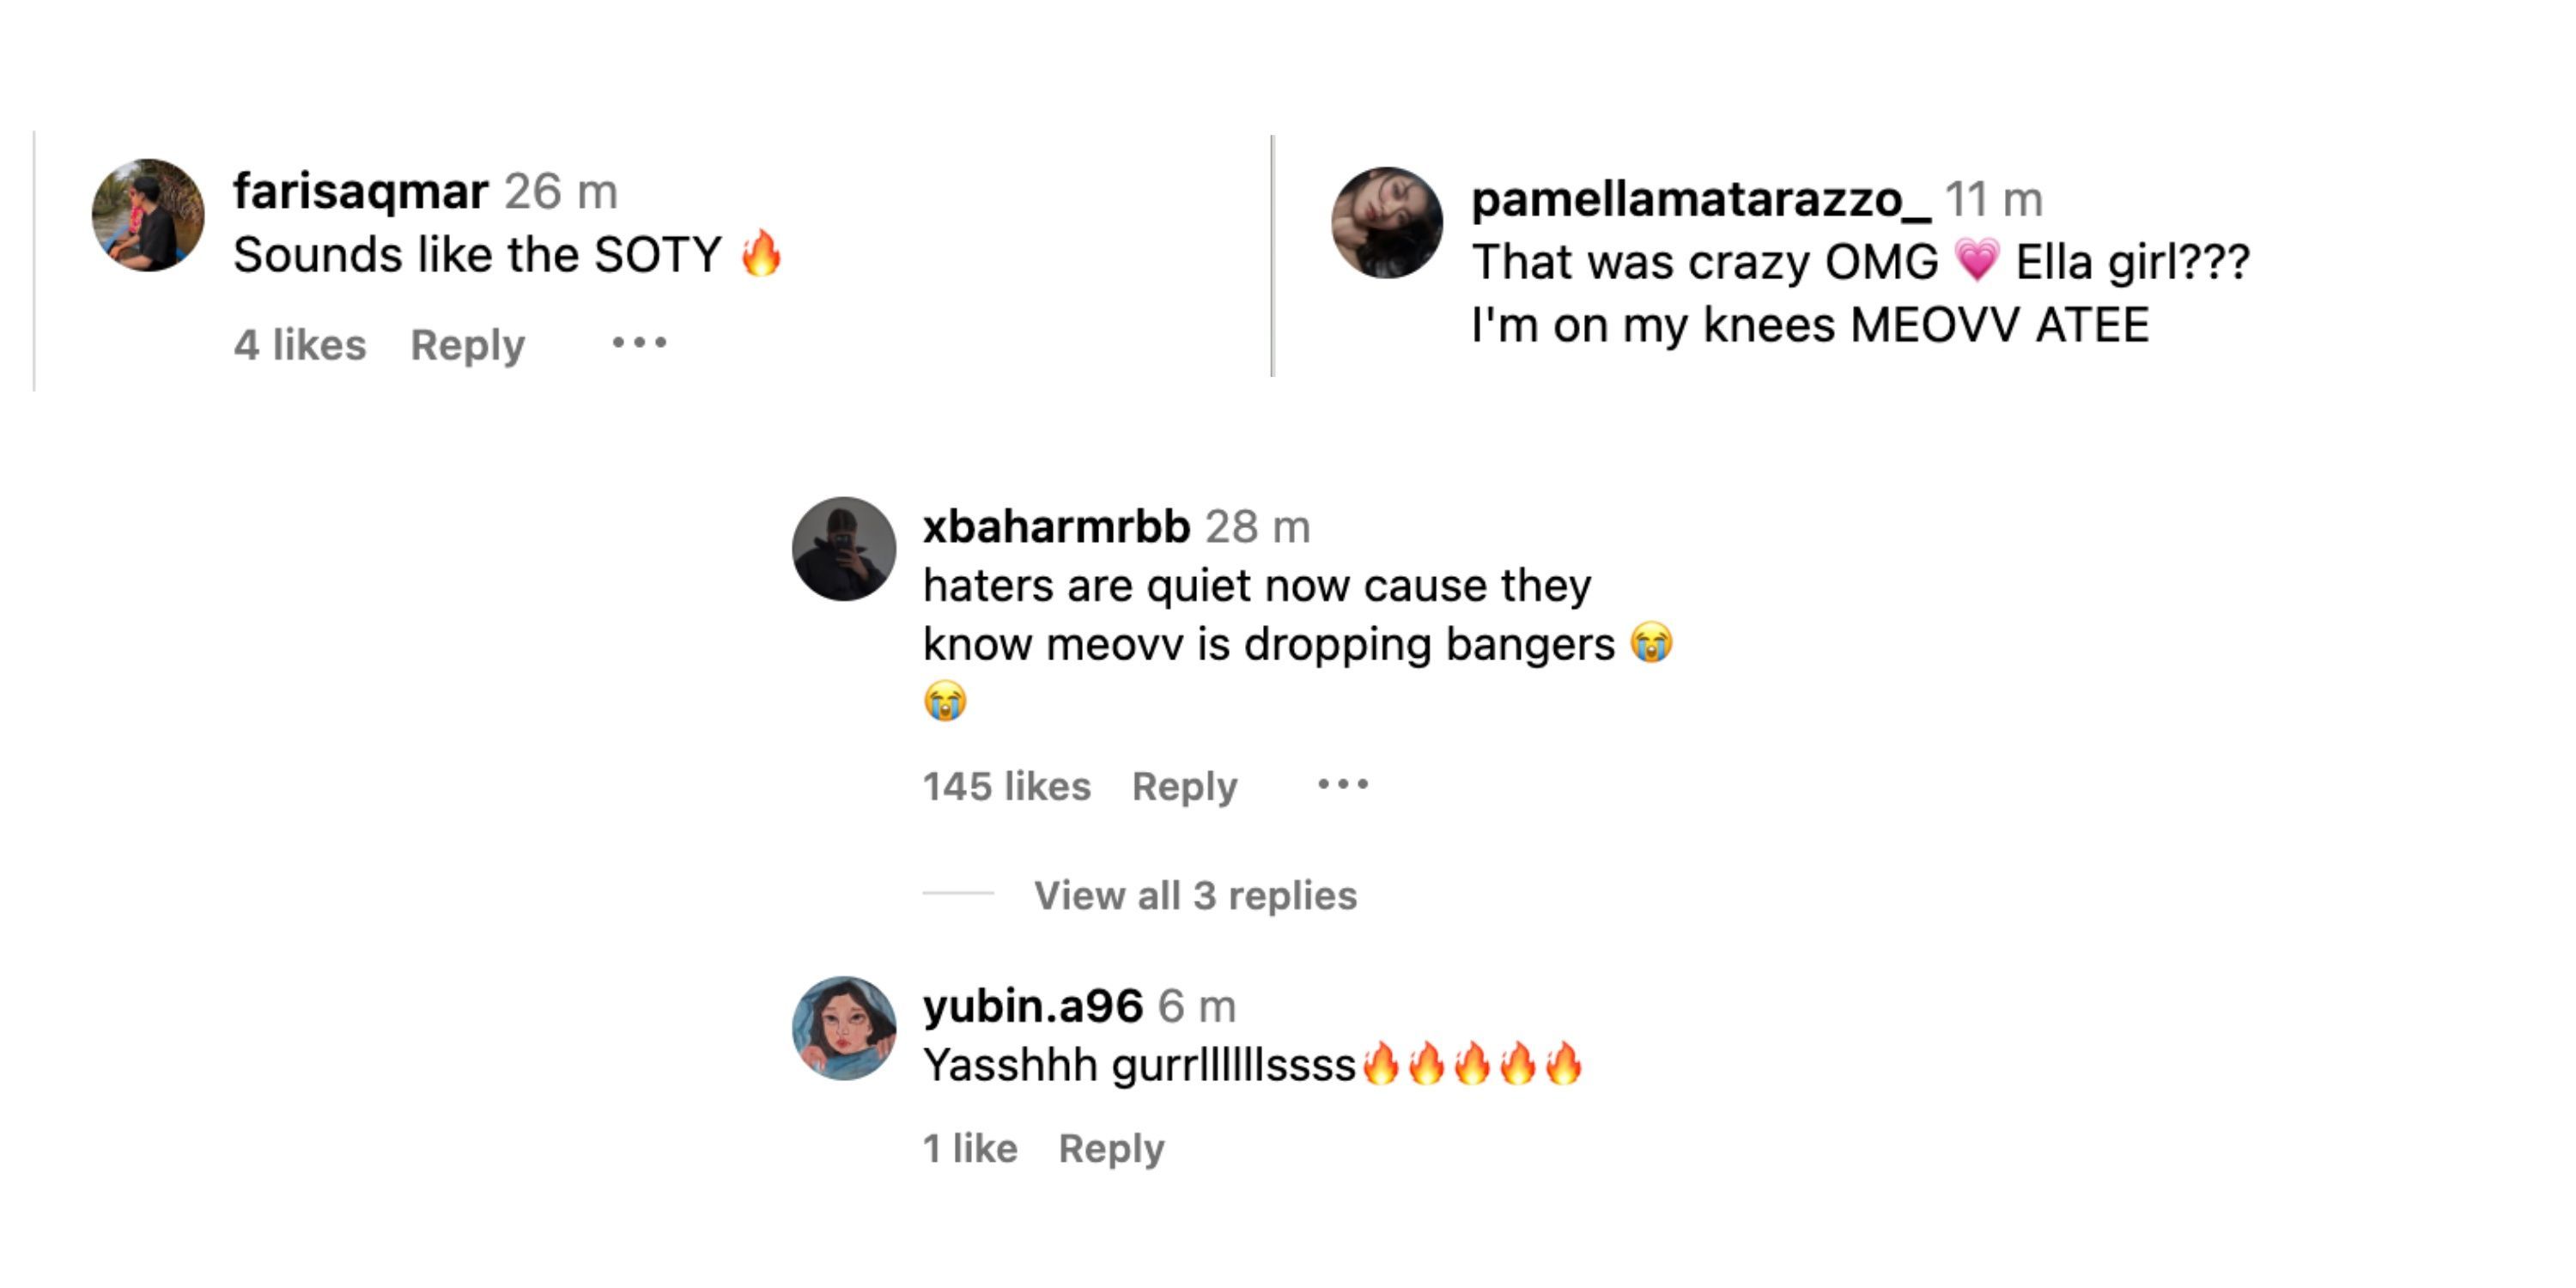The width and height of the screenshot is (2576, 1288).
Task: View 4 likes on farisaqmar's comment
Action: point(300,345)
